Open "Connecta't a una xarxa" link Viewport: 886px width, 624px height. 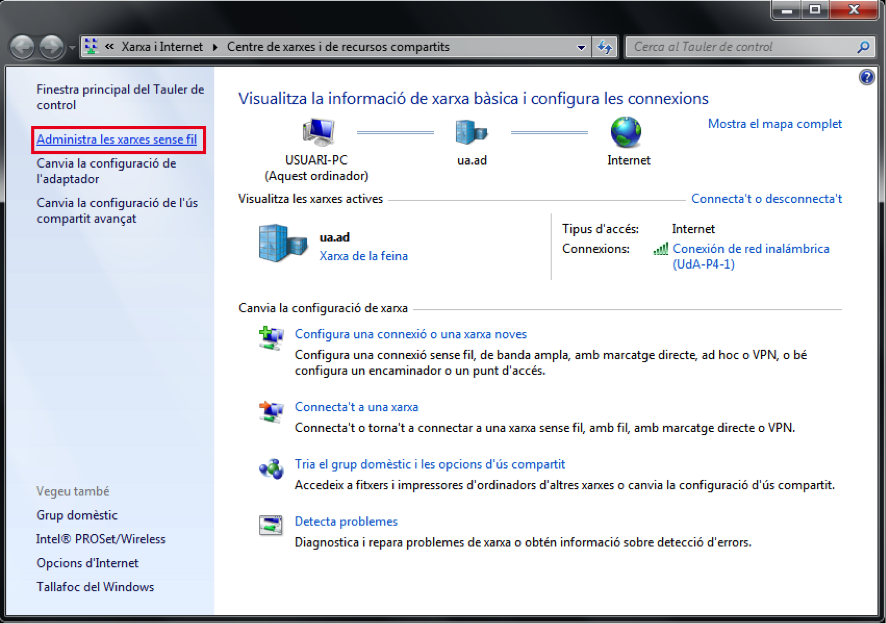[x=357, y=407]
